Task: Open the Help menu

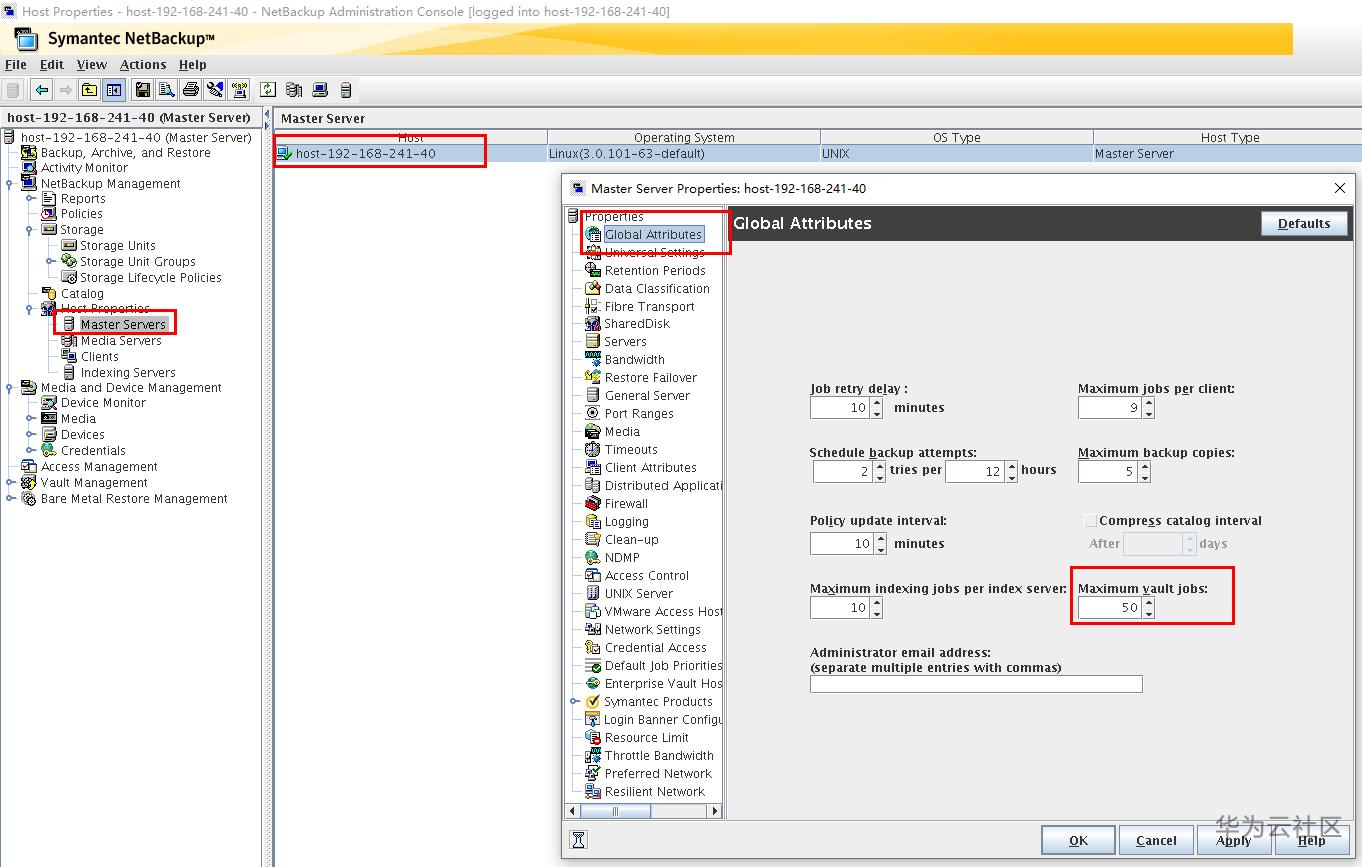Action: 193,65
